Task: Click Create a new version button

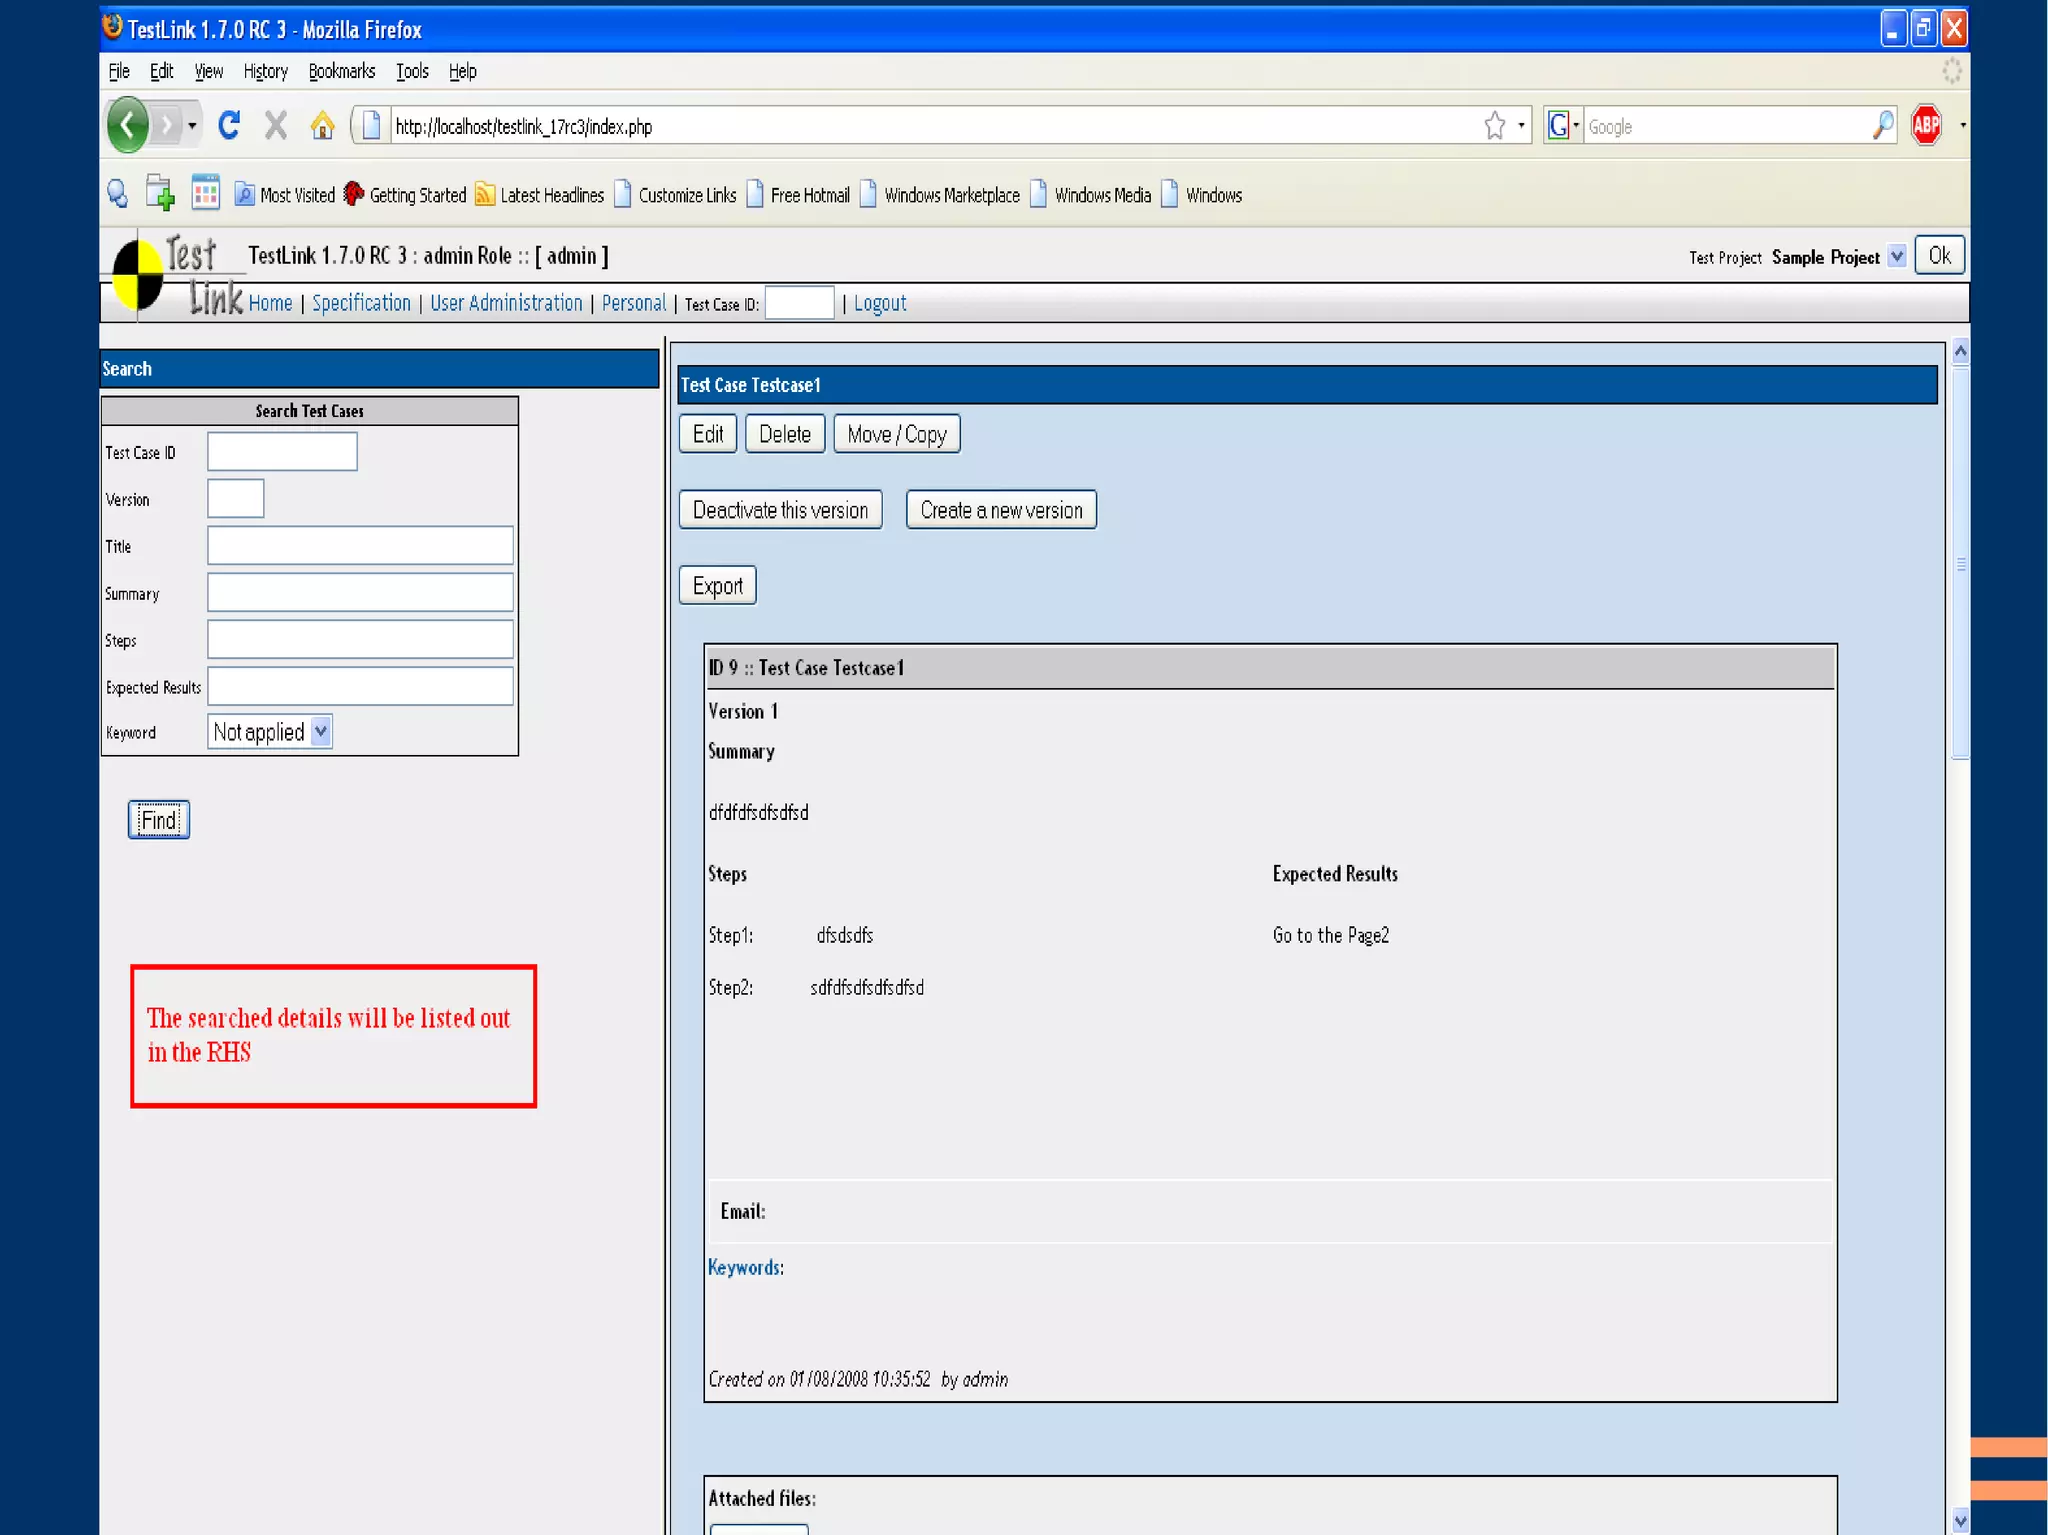Action: pyautogui.click(x=1001, y=510)
